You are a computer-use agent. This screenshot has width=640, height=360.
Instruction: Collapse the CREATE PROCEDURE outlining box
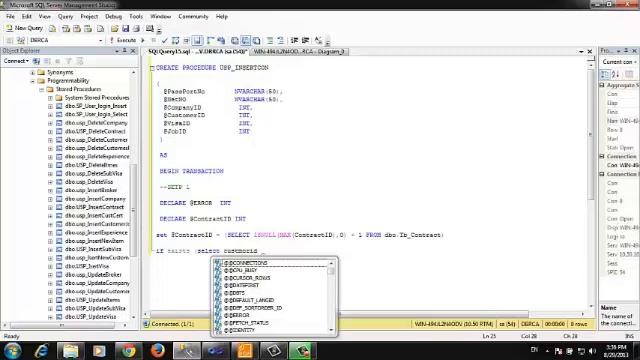[152, 68]
